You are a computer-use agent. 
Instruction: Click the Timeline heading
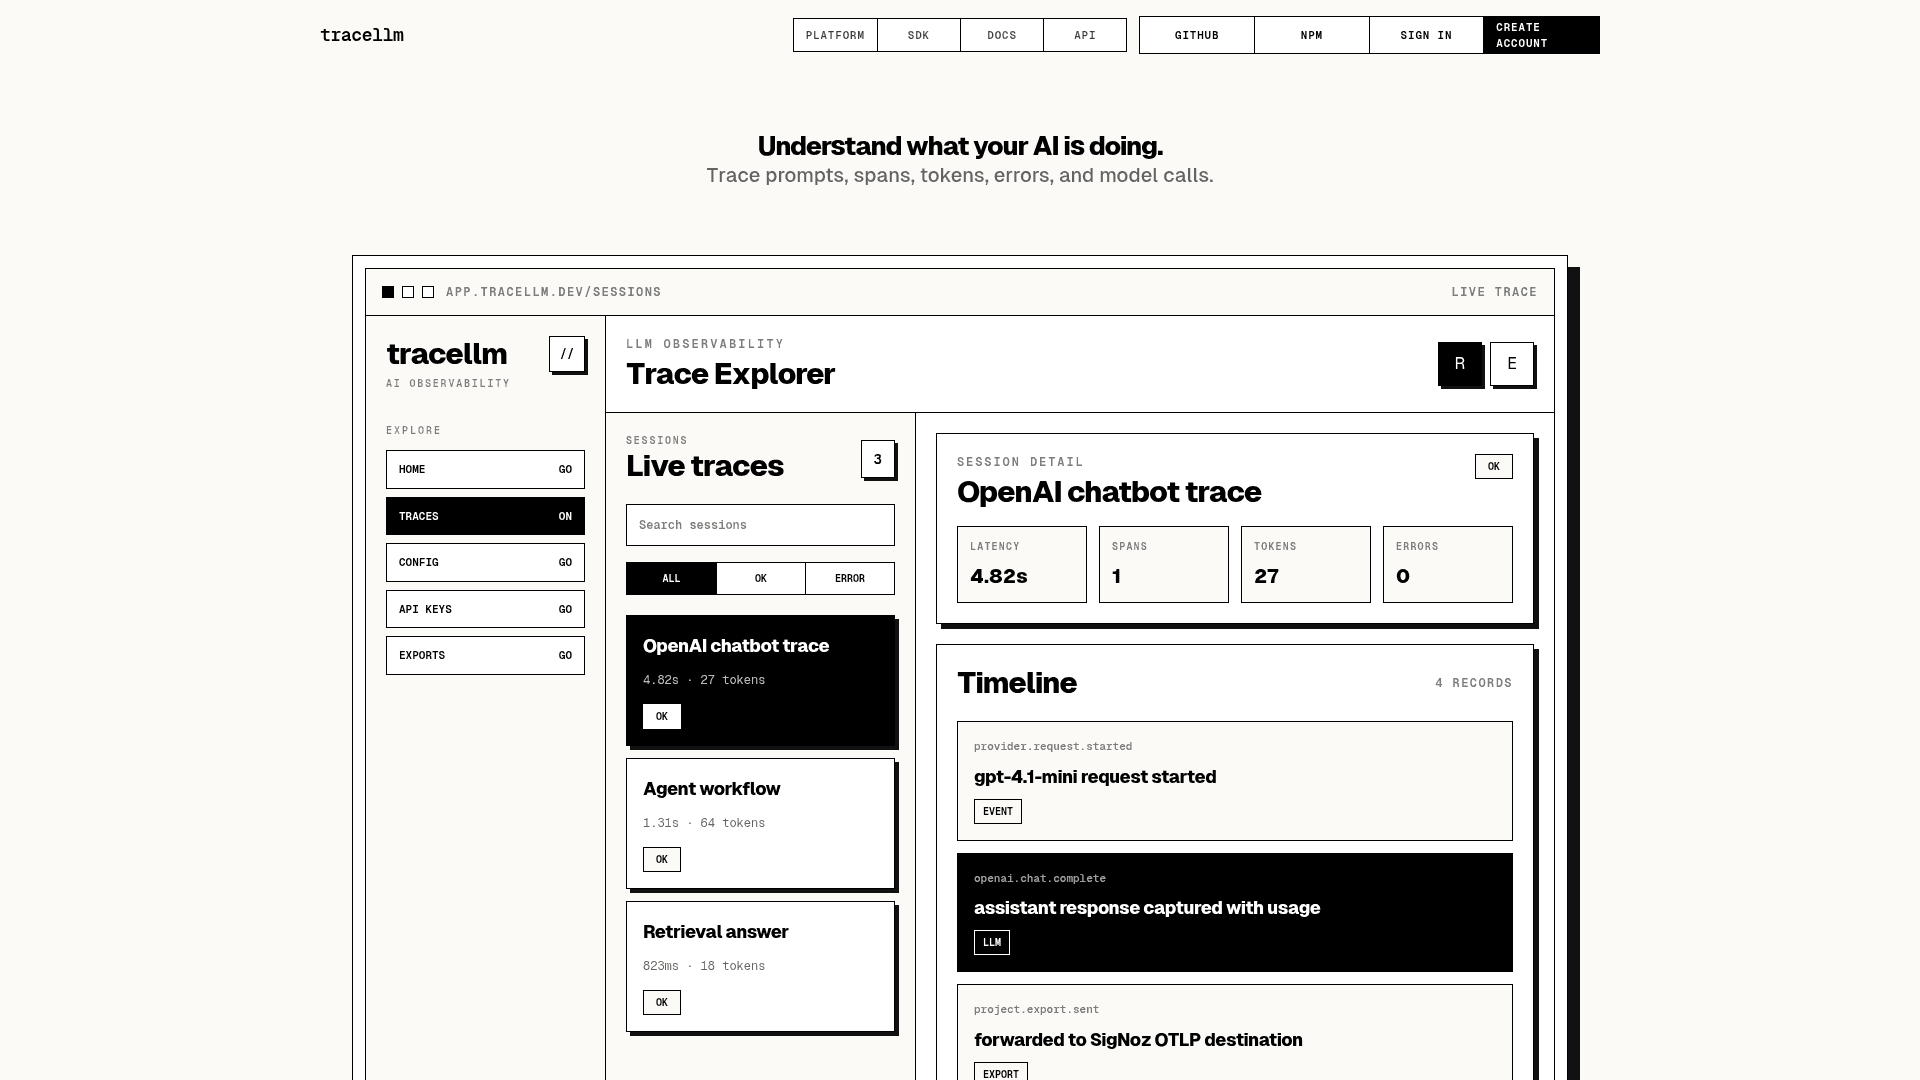1017,683
